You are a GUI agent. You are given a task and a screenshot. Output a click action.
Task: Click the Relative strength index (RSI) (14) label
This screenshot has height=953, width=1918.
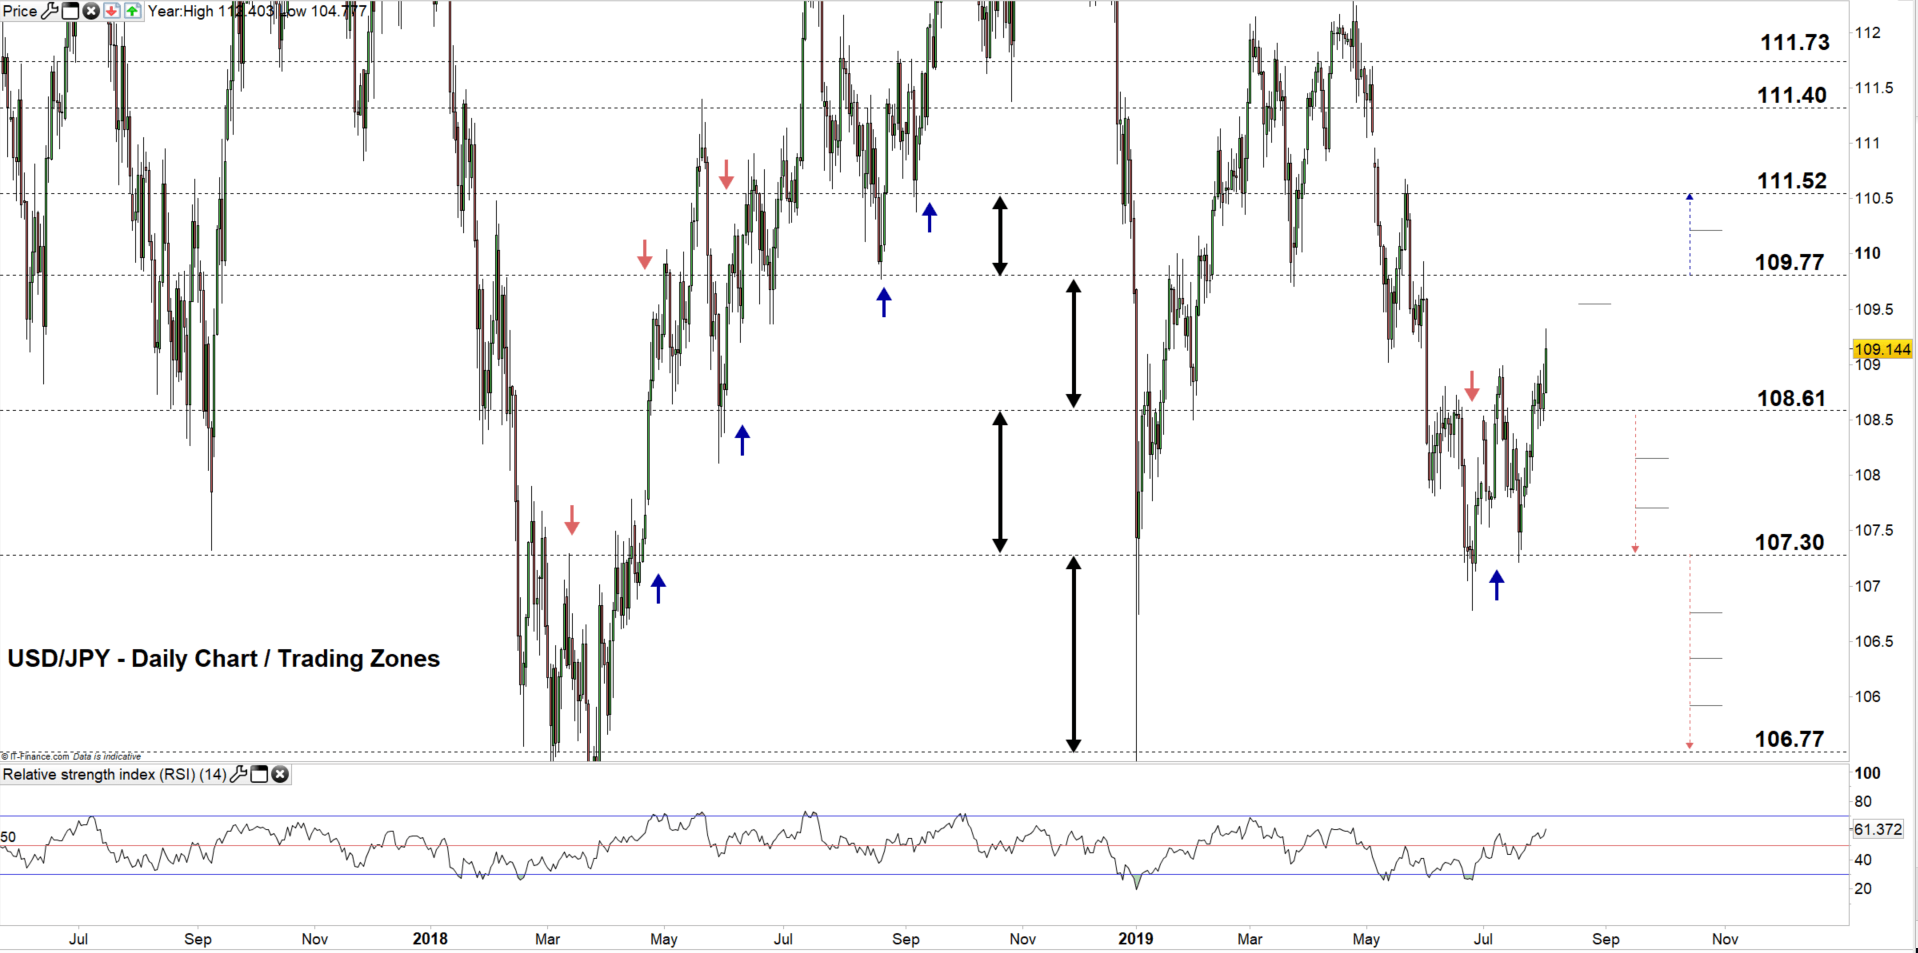115,774
